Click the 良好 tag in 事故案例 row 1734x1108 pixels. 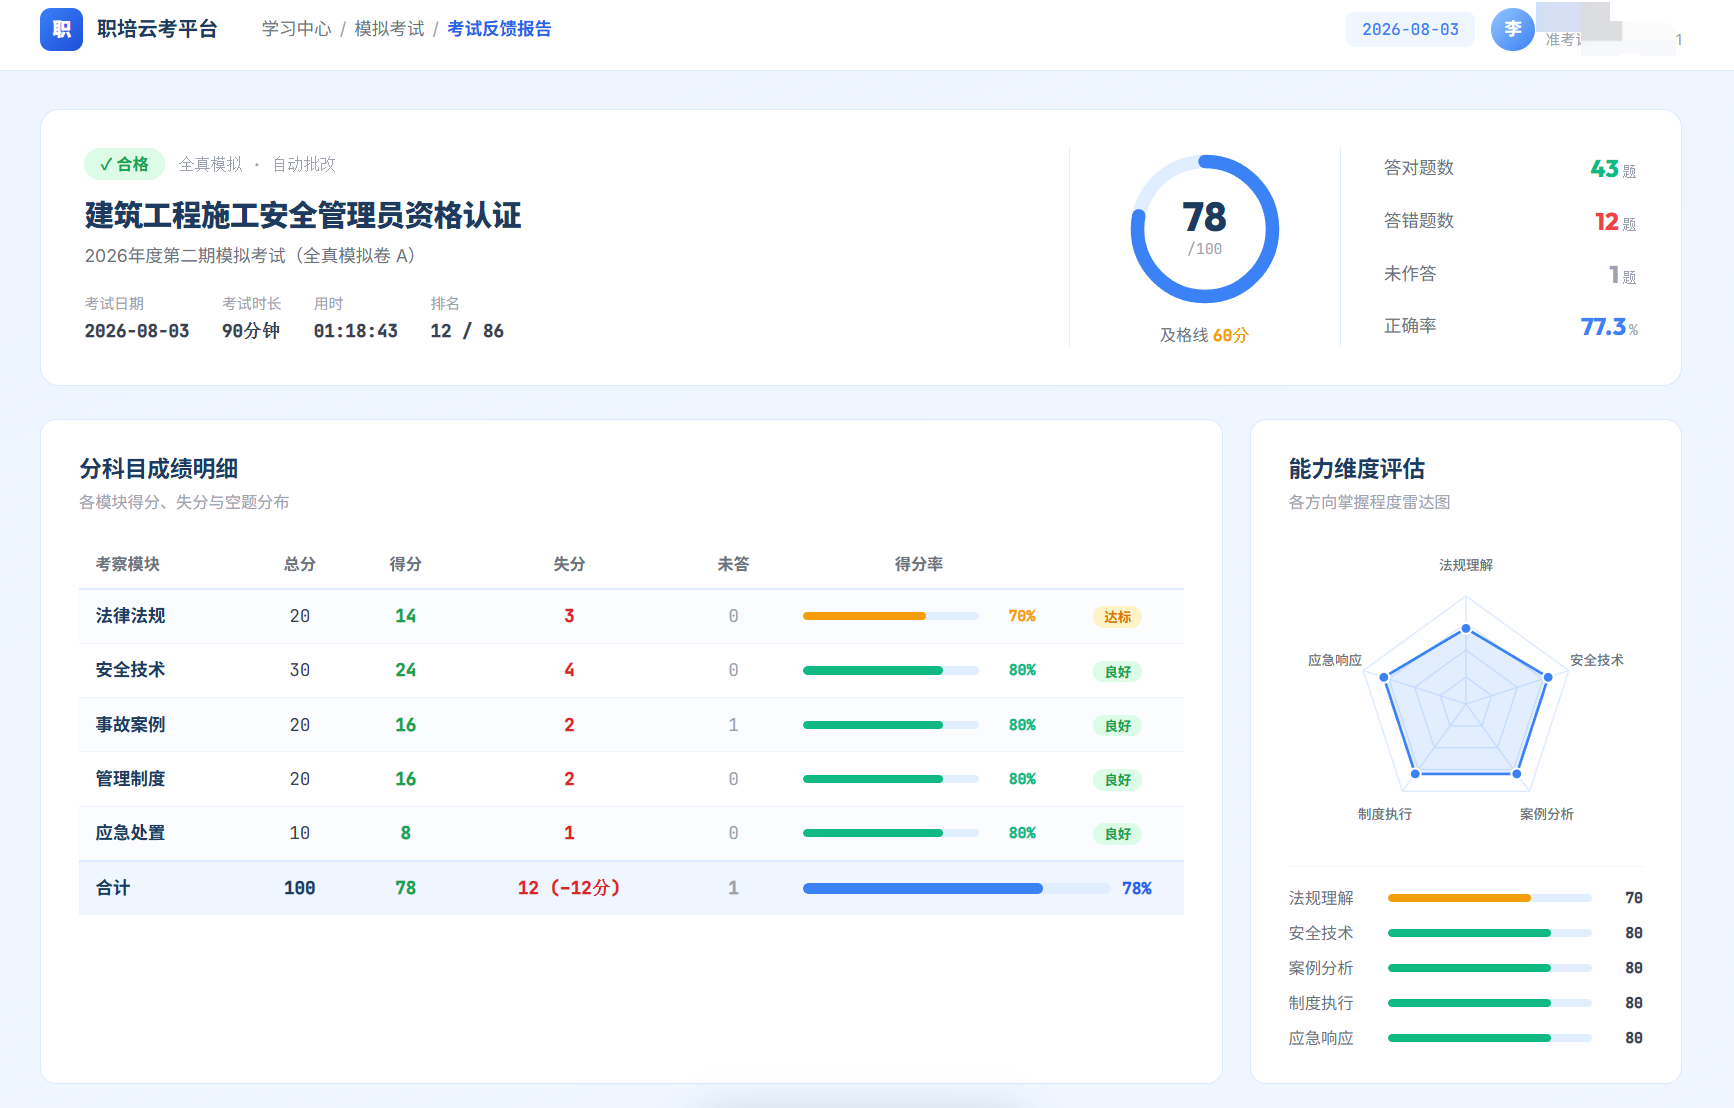(1117, 726)
